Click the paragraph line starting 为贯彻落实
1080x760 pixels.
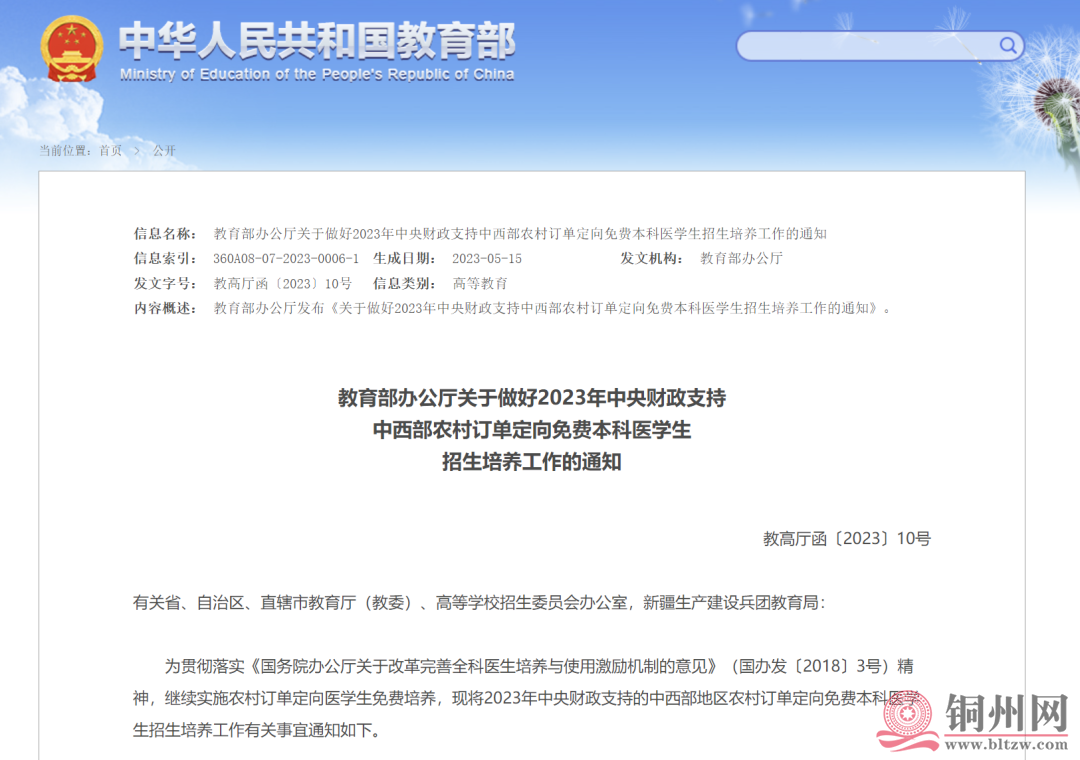click(x=539, y=666)
